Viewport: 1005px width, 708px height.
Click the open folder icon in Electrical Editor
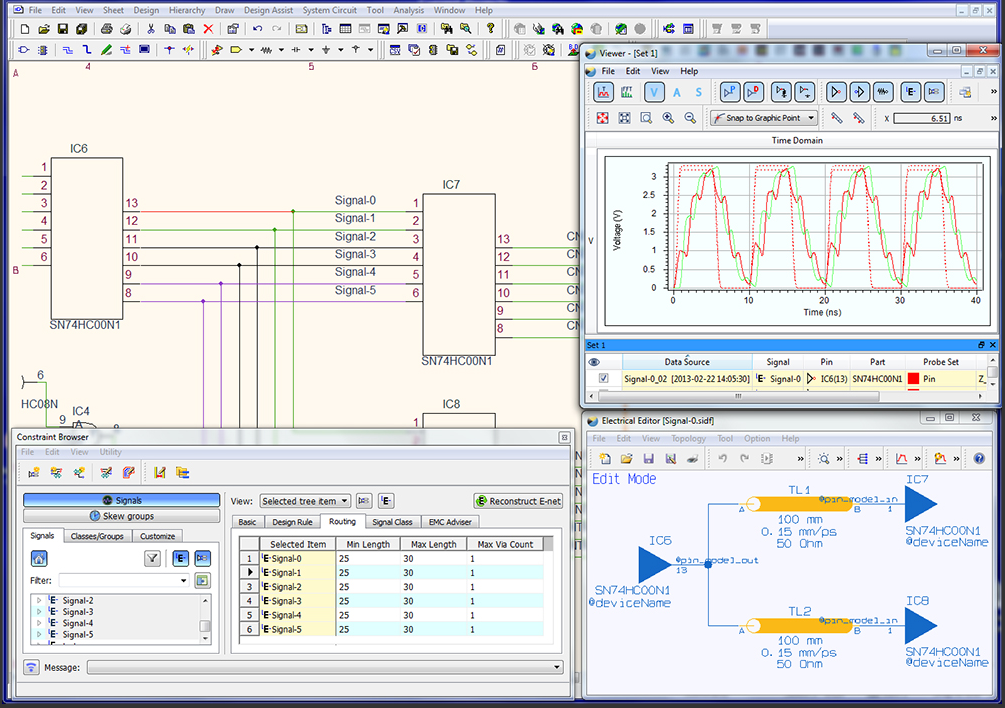point(627,459)
